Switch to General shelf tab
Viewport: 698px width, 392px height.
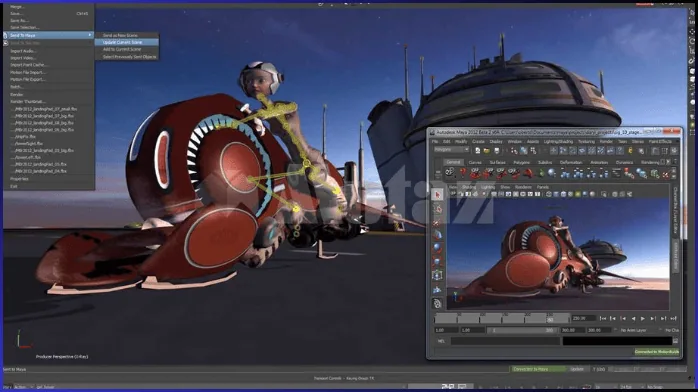tap(453, 162)
